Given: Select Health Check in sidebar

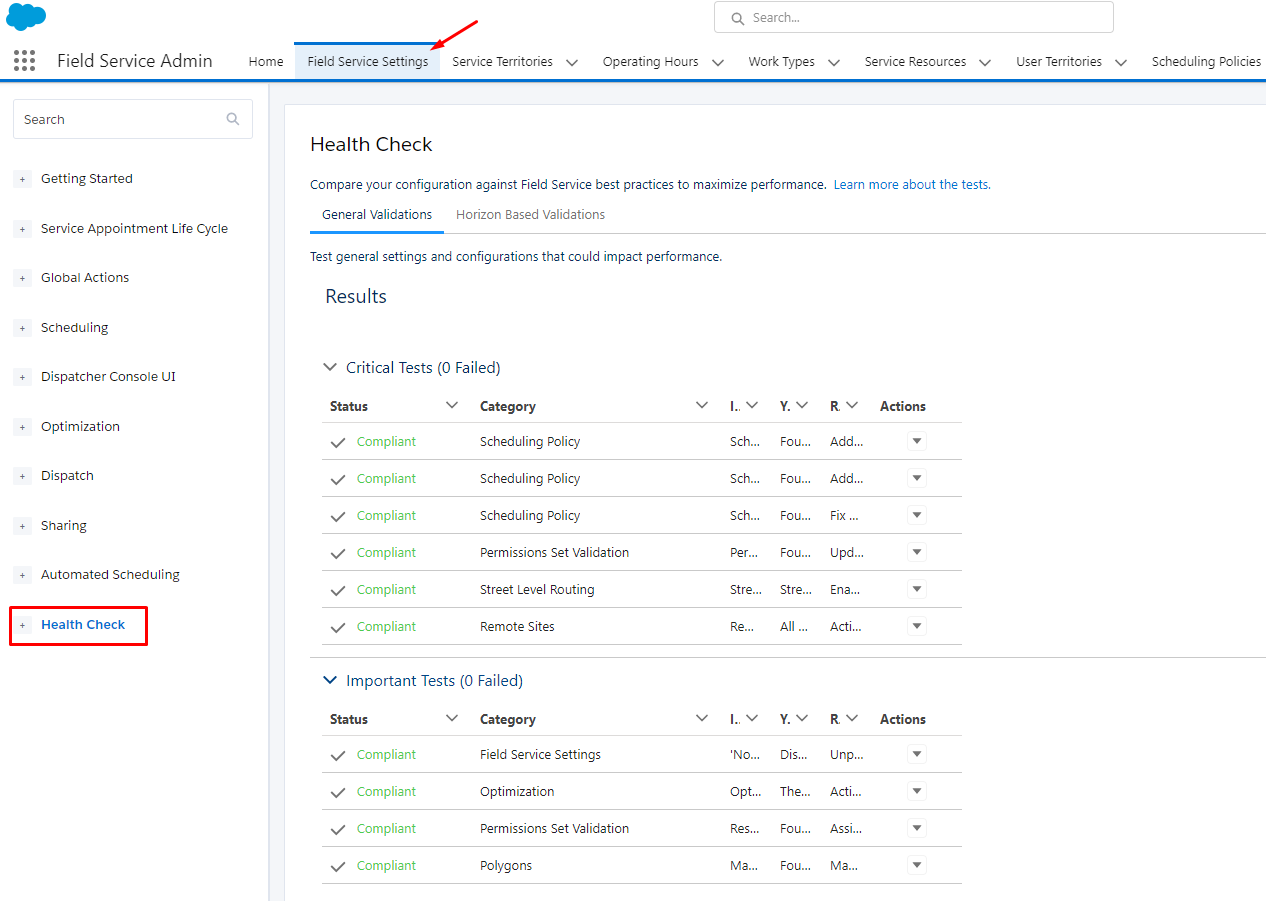Looking at the screenshot, I should [83, 624].
